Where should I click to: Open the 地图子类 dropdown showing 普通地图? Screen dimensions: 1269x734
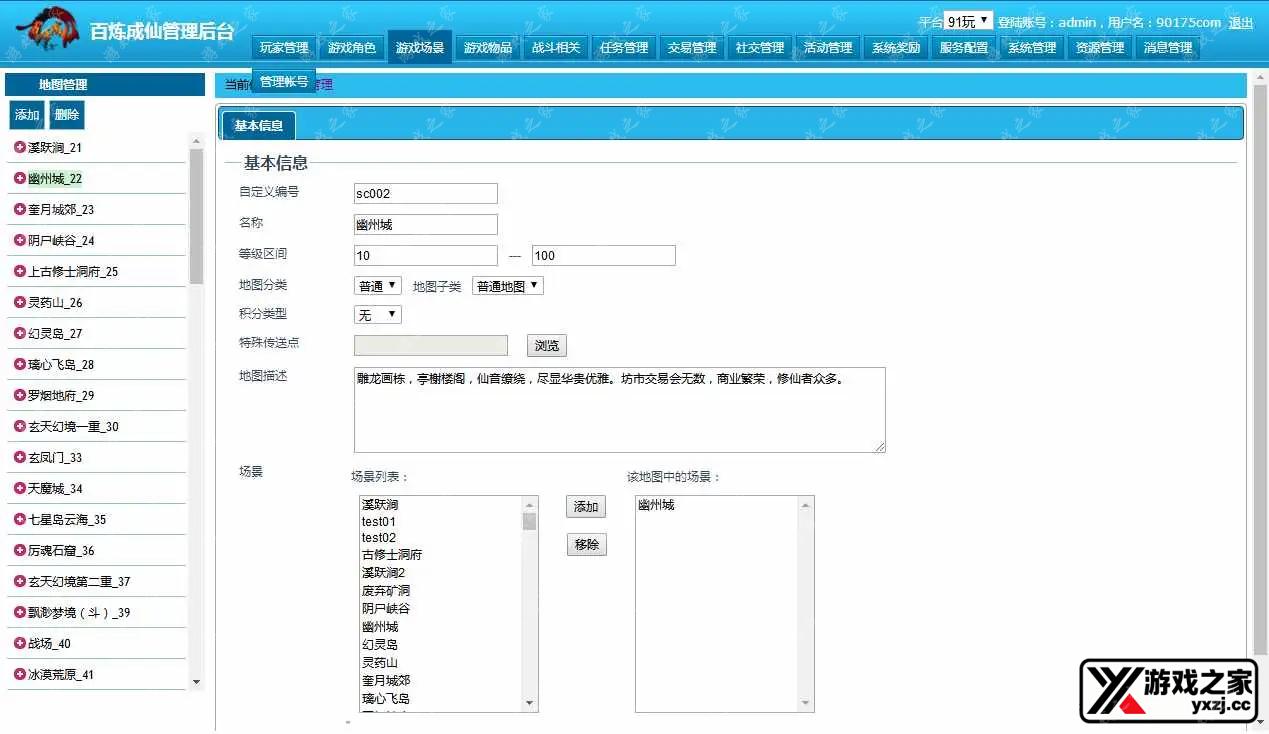[x=508, y=285]
